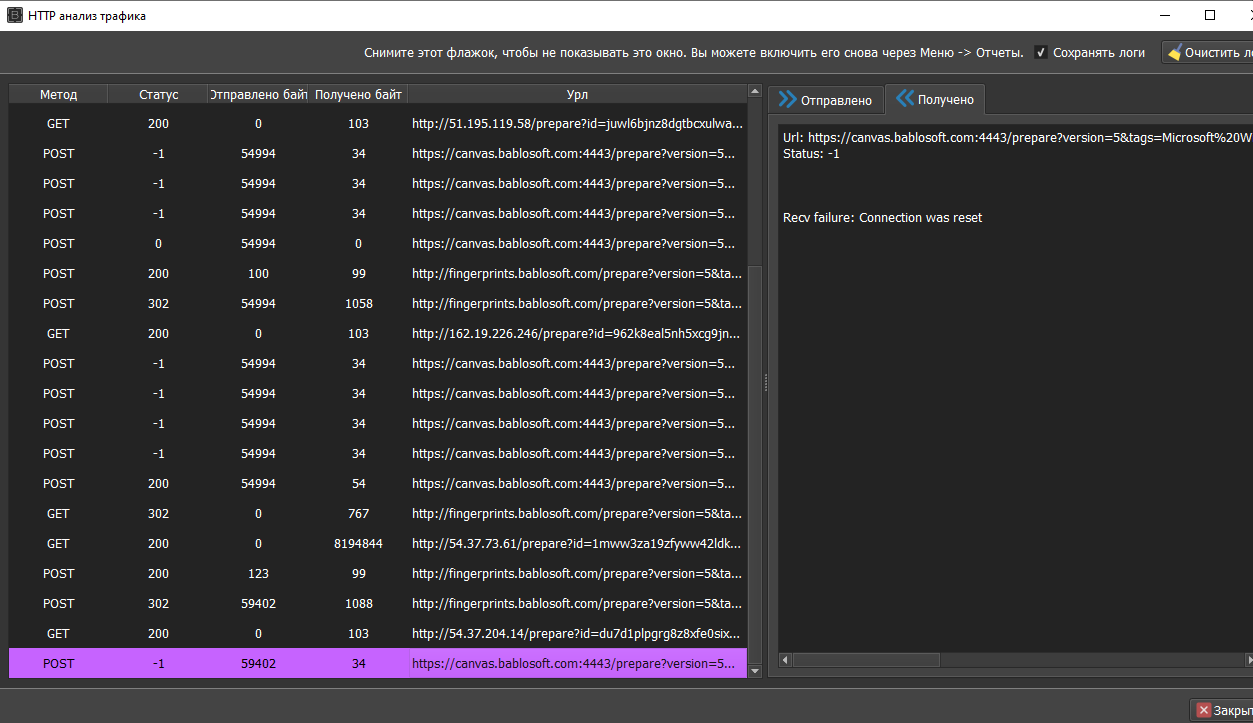This screenshot has height=723, width=1253.
Task: Click the down arrow of the table scrollbar
Action: (755, 671)
